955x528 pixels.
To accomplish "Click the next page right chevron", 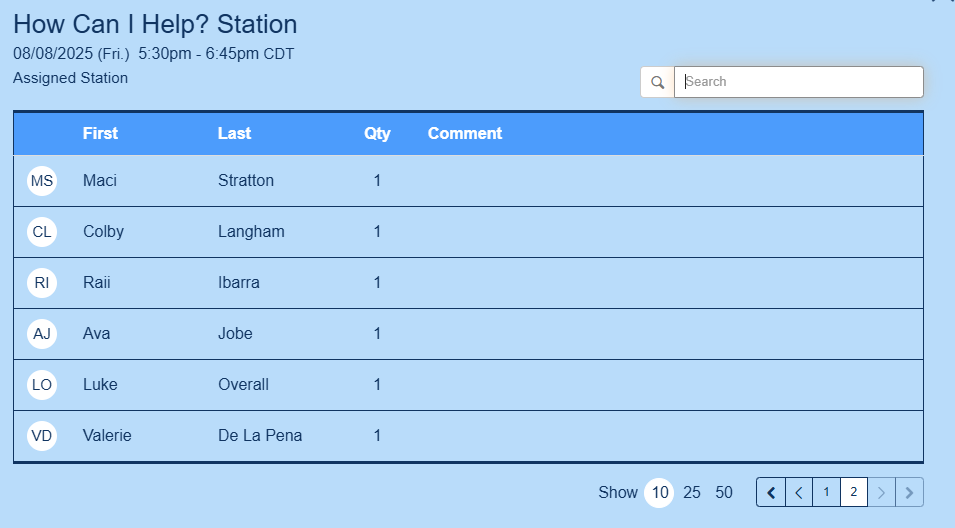I will 881,492.
